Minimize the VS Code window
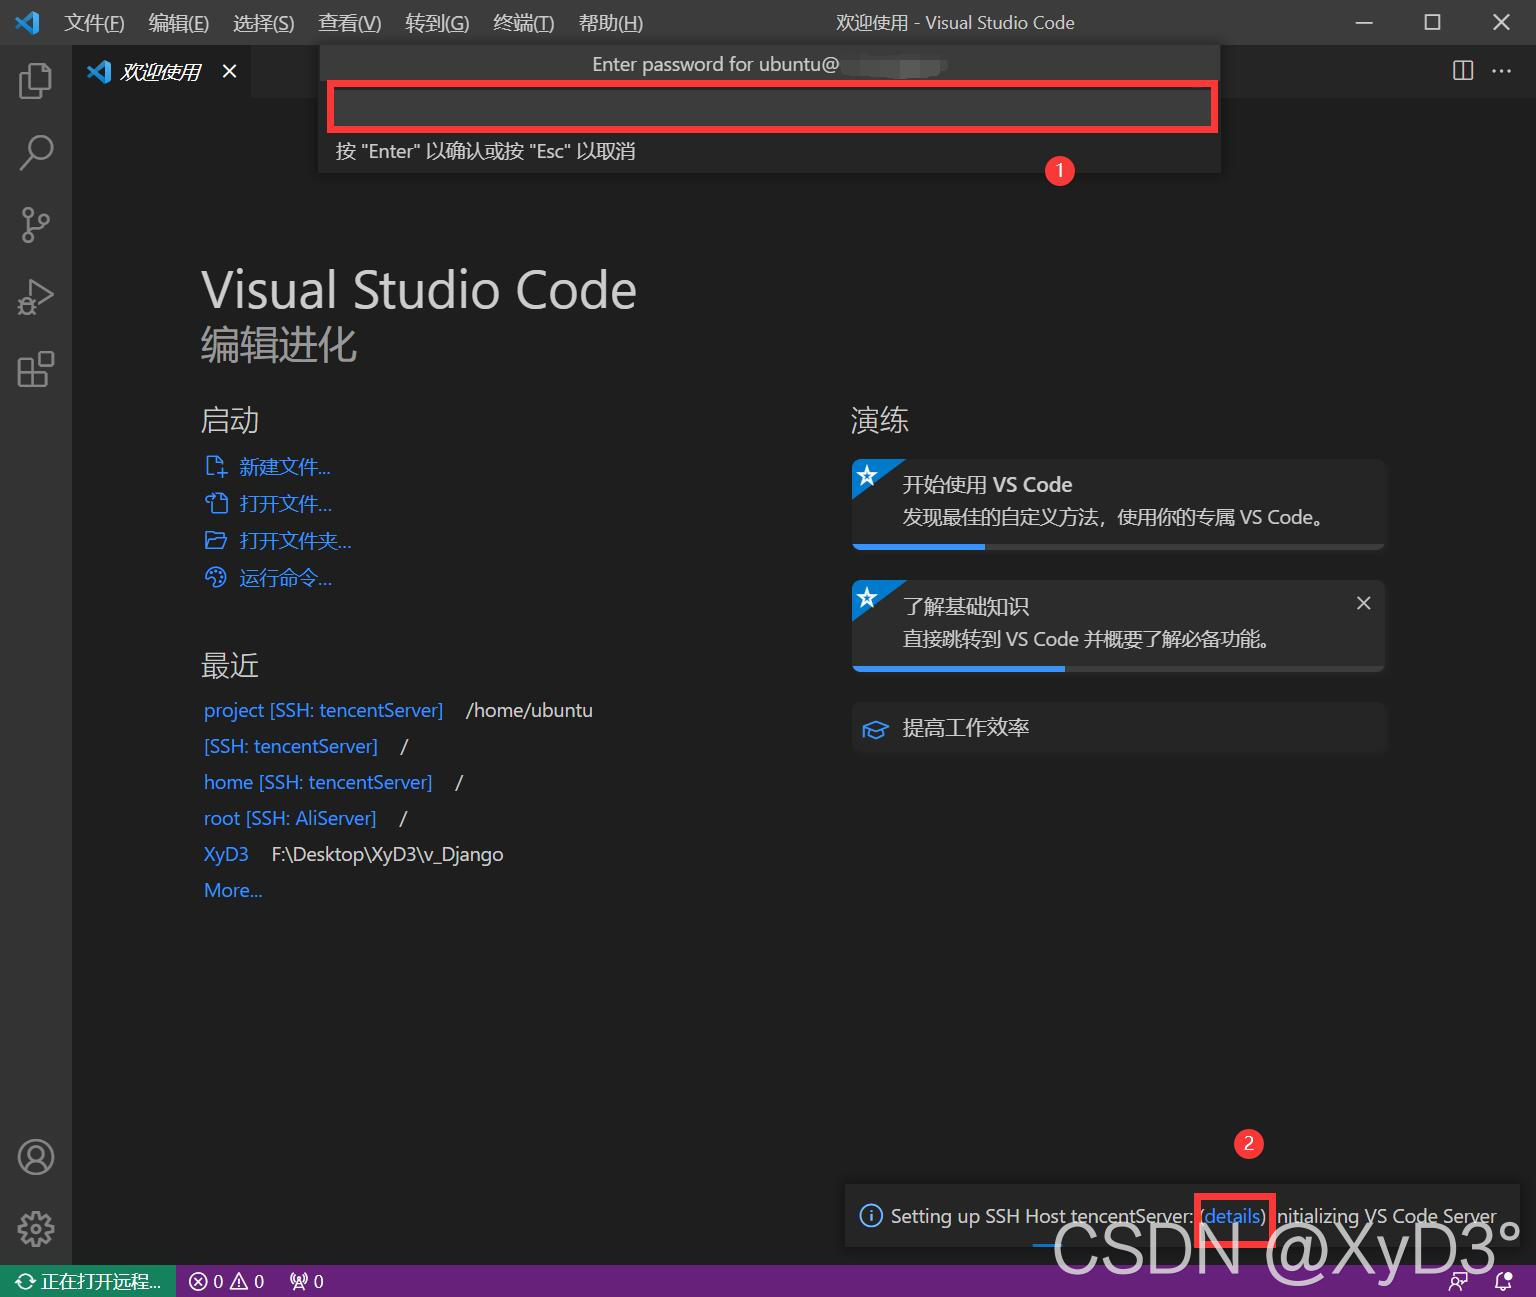The width and height of the screenshot is (1536, 1297). coord(1365,22)
